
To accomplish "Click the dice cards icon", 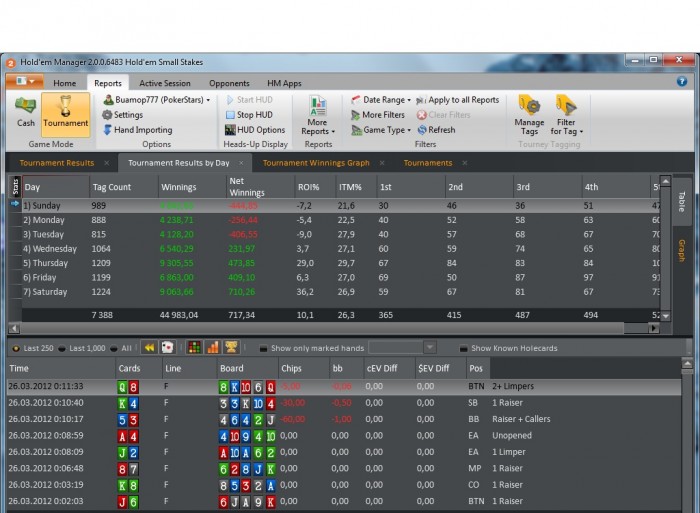I will tap(167, 347).
